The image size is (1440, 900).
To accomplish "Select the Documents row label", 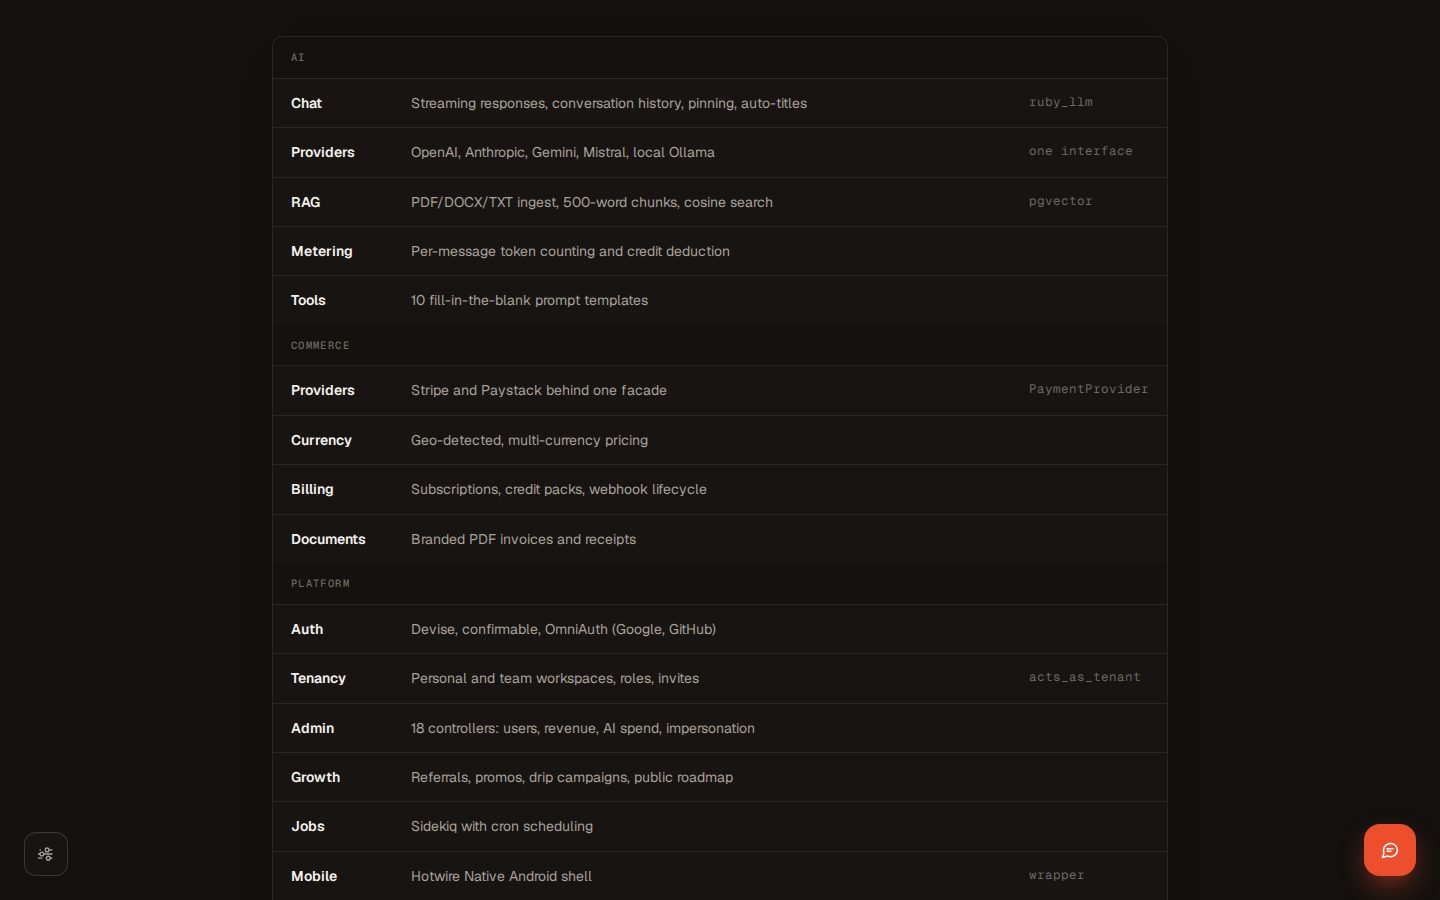I will point(328,539).
